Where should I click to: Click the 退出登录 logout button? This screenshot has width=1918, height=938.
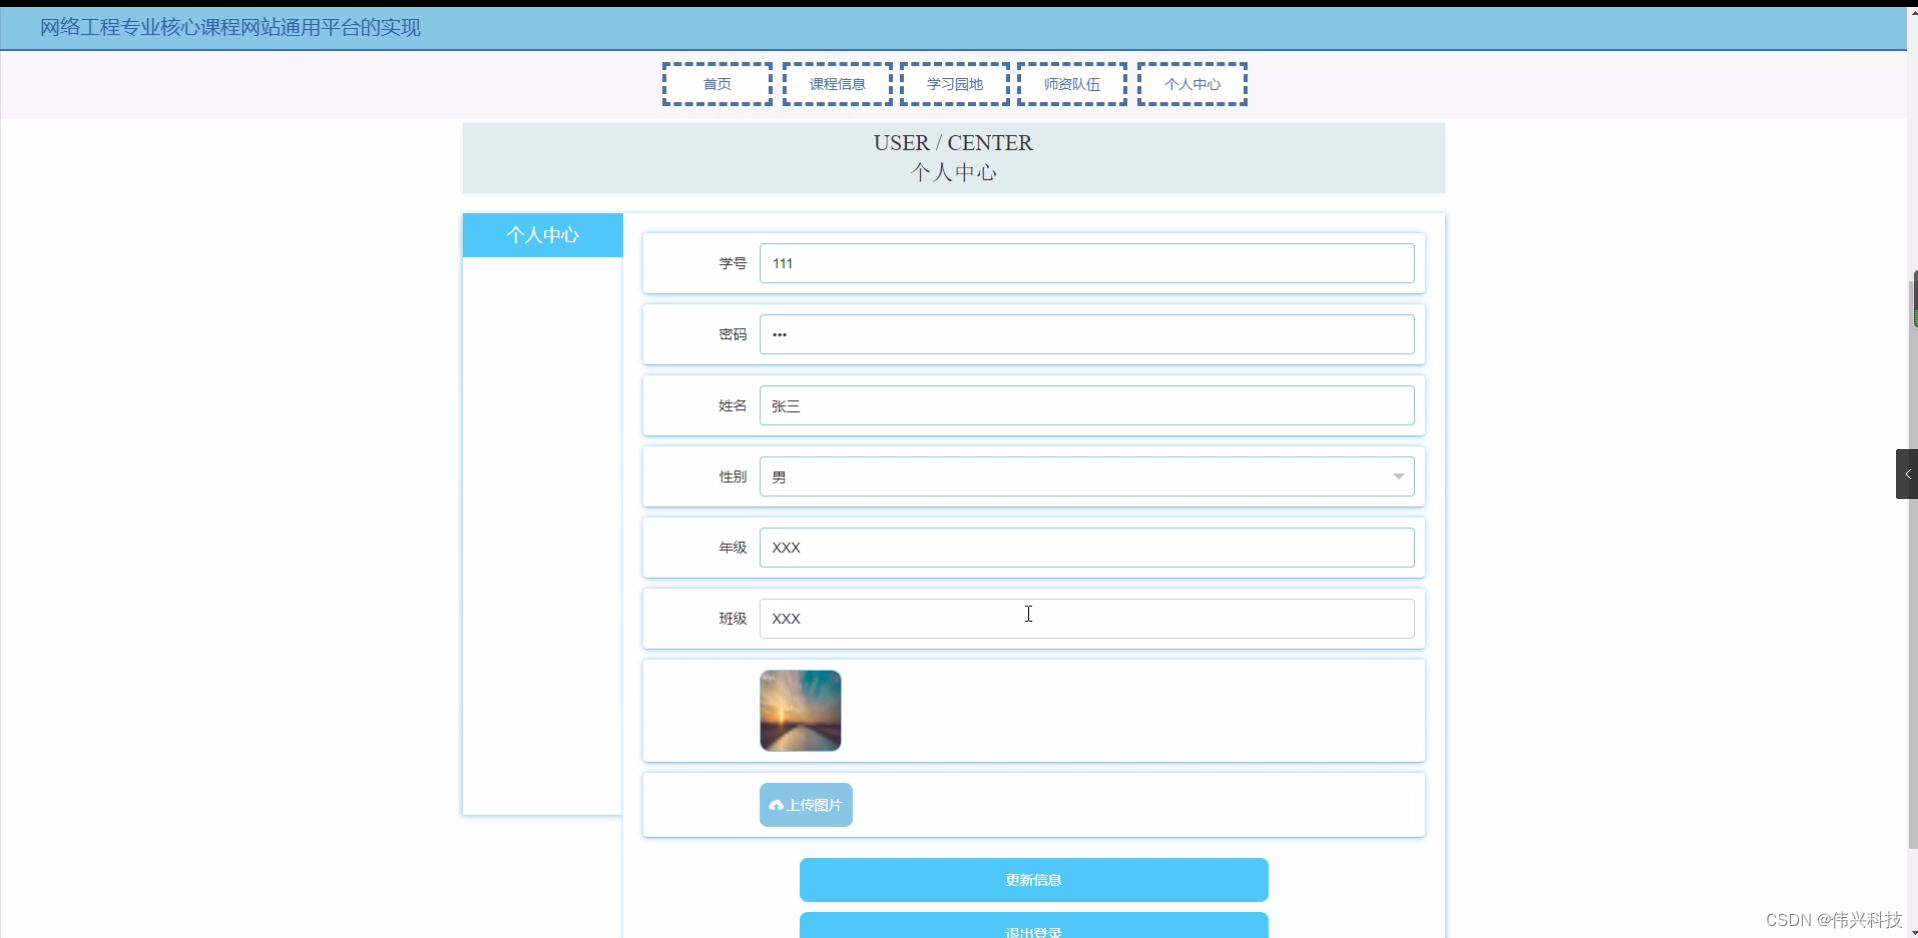coord(1033,928)
